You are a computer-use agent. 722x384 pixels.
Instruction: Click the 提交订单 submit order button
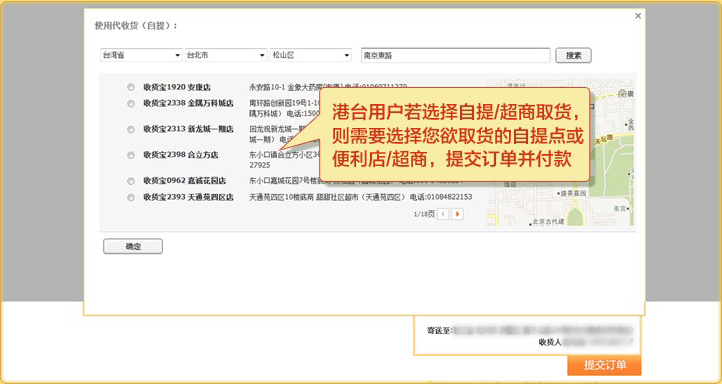pos(604,365)
